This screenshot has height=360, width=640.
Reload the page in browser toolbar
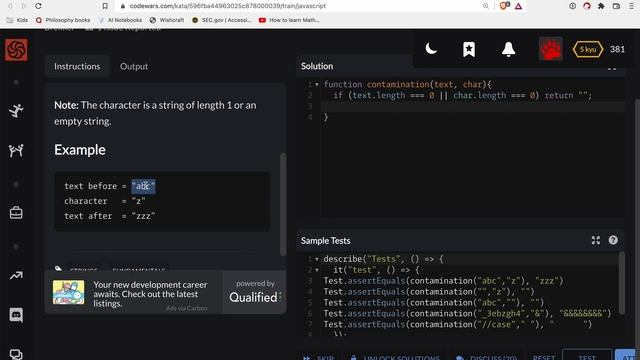[x=38, y=6]
